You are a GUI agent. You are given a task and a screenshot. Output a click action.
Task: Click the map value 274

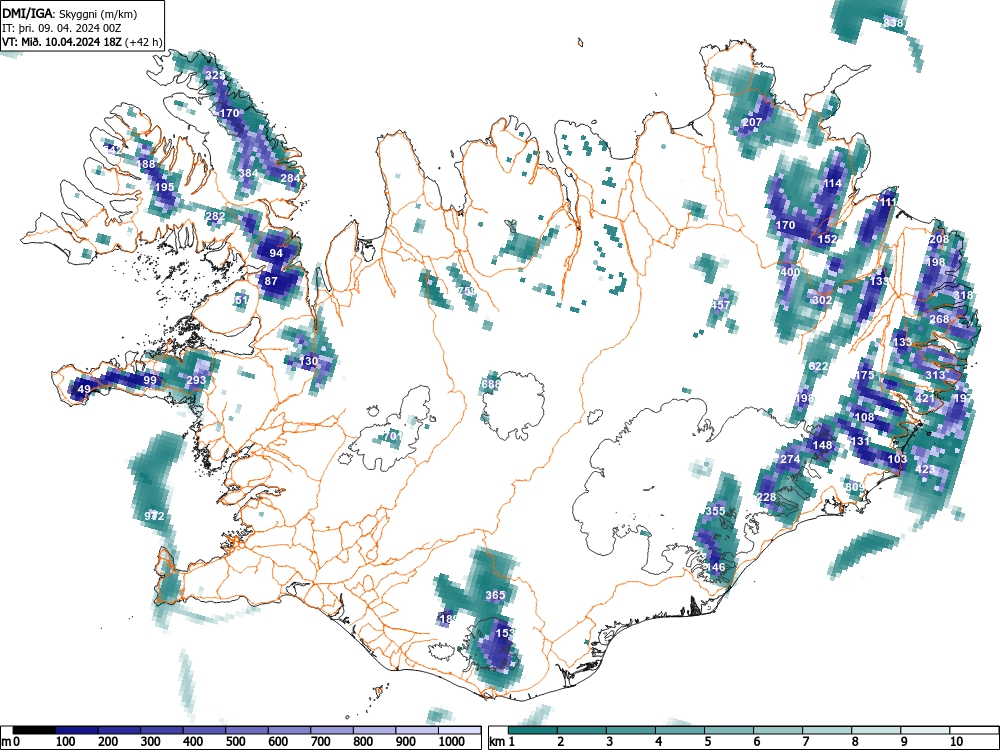[x=790, y=459]
